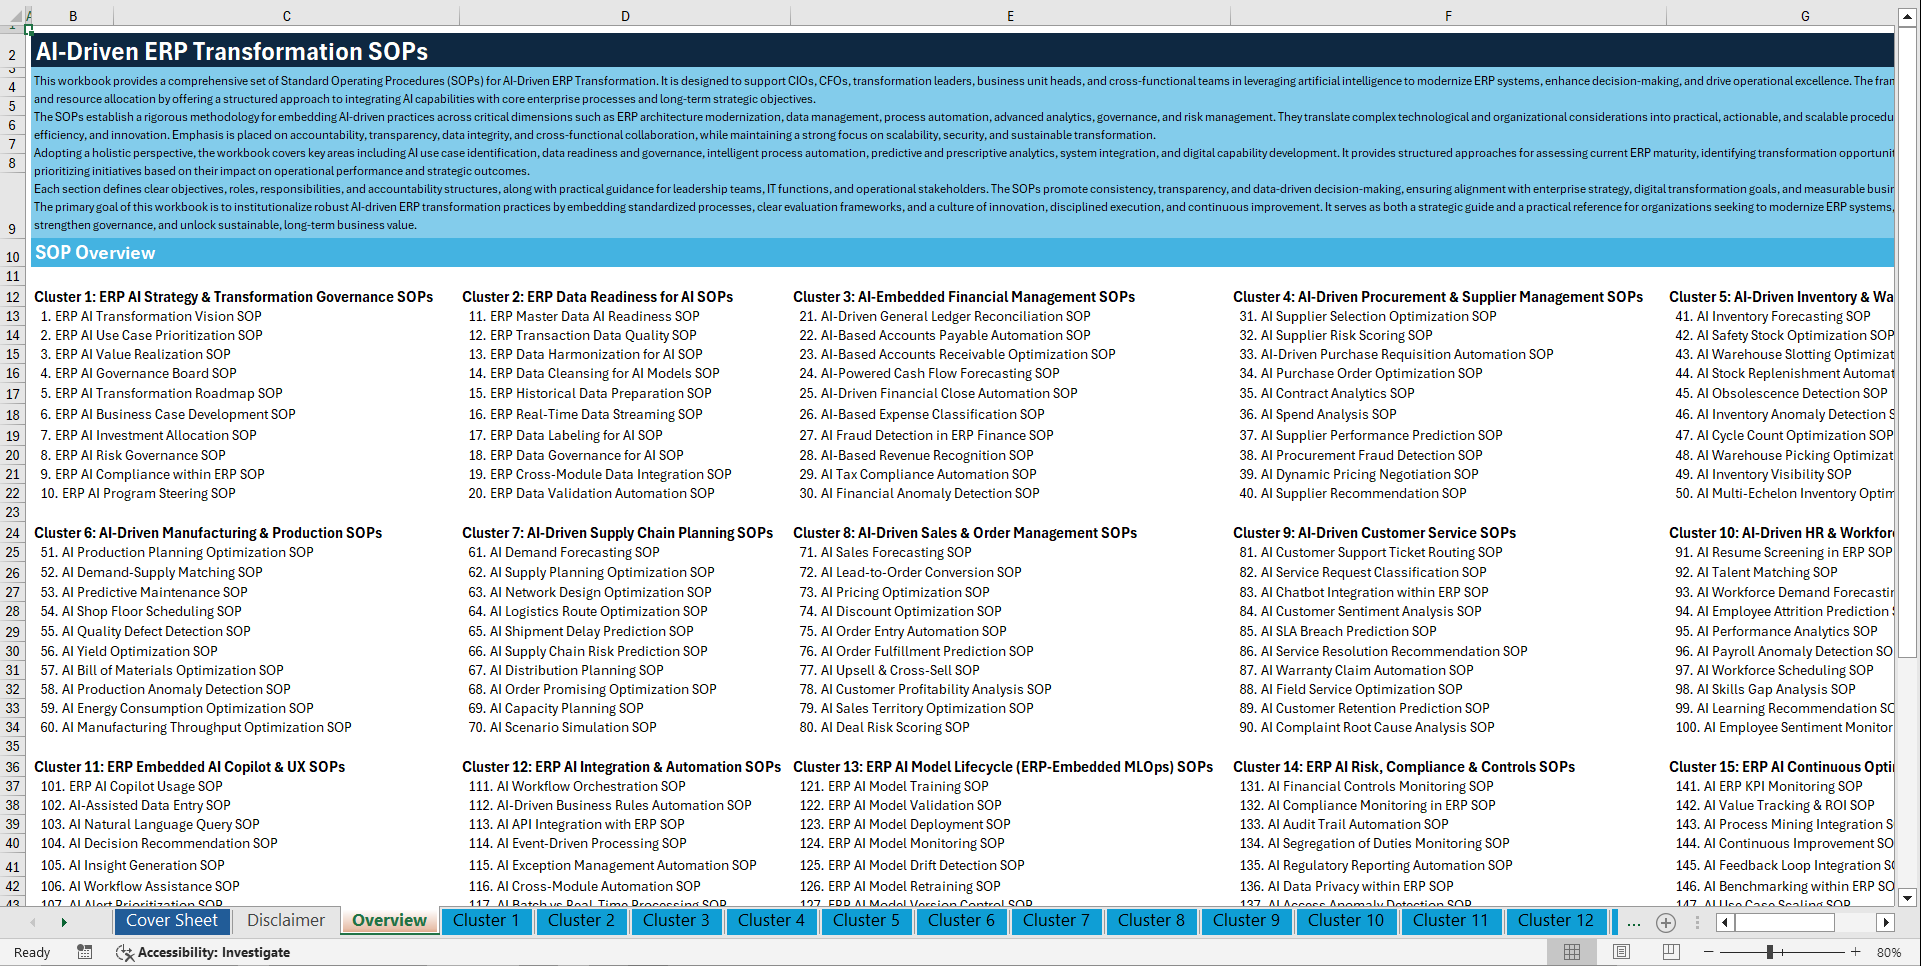
Task: Switch to Cluster 5 sheet tab
Action: [866, 921]
